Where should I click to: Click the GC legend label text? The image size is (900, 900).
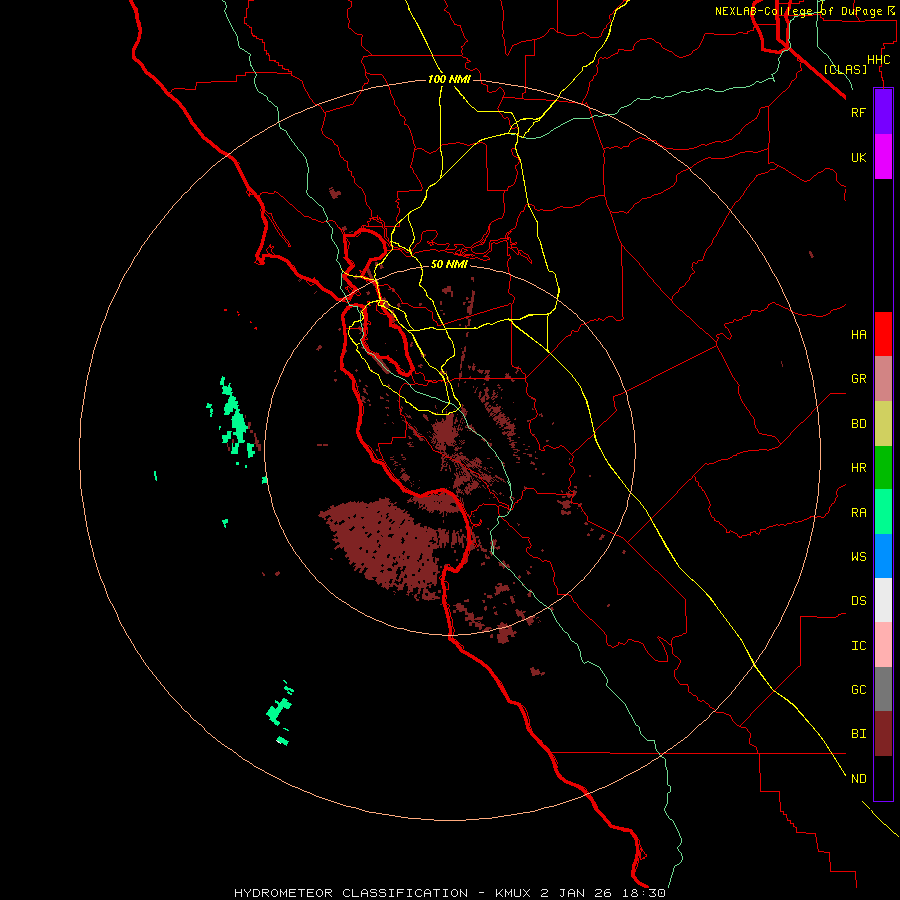859,690
